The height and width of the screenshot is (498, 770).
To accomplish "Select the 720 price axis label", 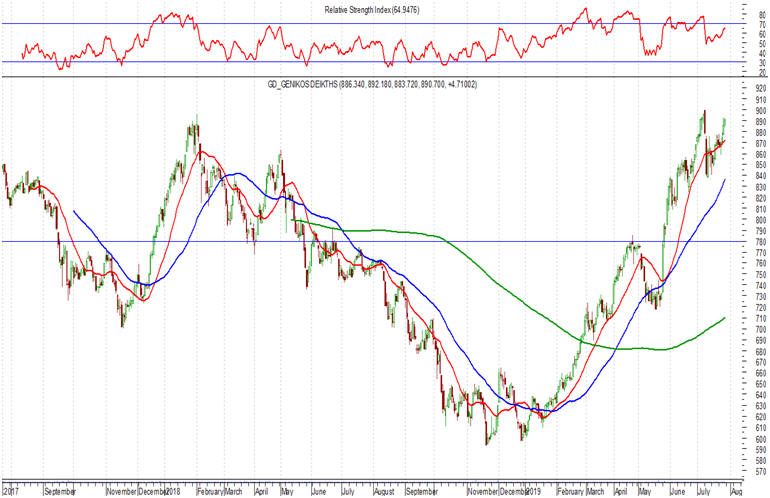I will click(x=761, y=307).
